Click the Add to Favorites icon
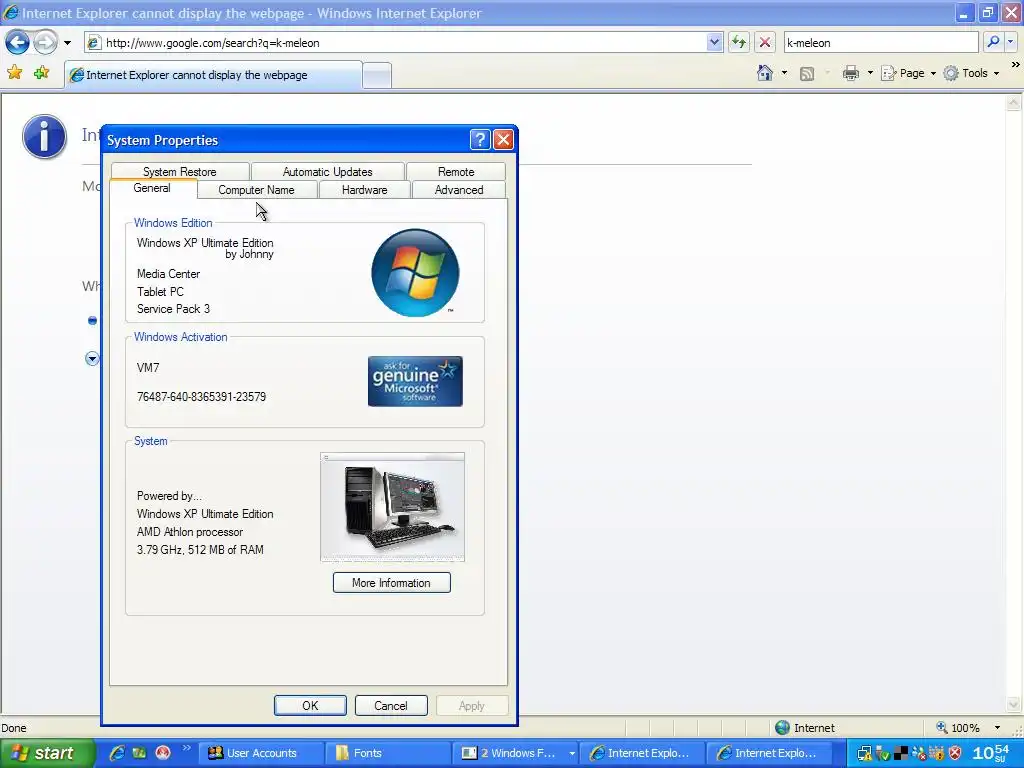The width and height of the screenshot is (1024, 768). point(41,72)
